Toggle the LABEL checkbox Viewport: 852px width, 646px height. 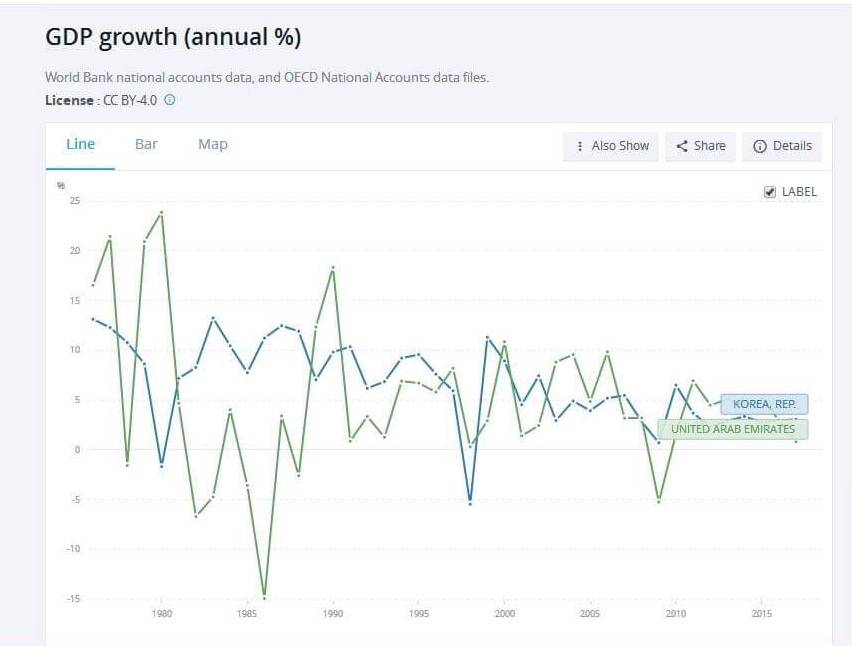(x=770, y=192)
